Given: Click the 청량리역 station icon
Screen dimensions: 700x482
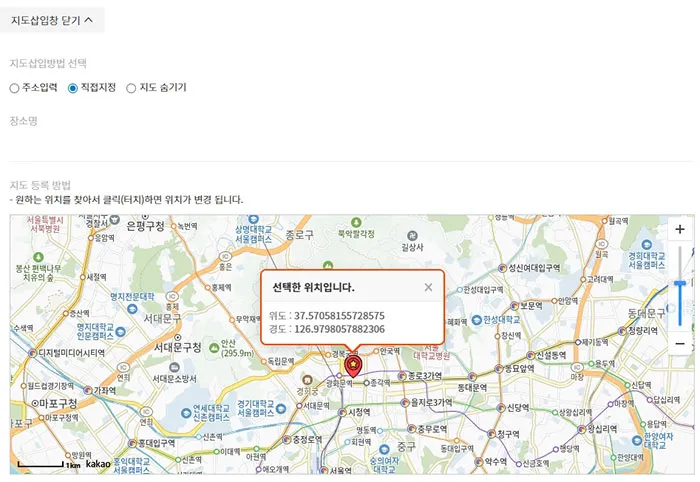Looking at the screenshot, I should click(622, 331).
